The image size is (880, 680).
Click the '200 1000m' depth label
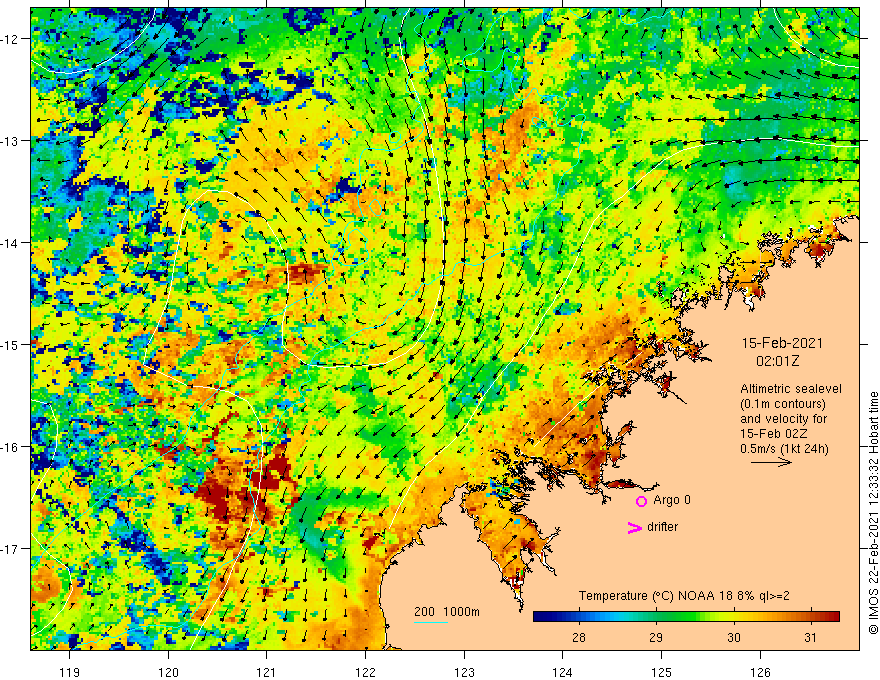coord(447,612)
